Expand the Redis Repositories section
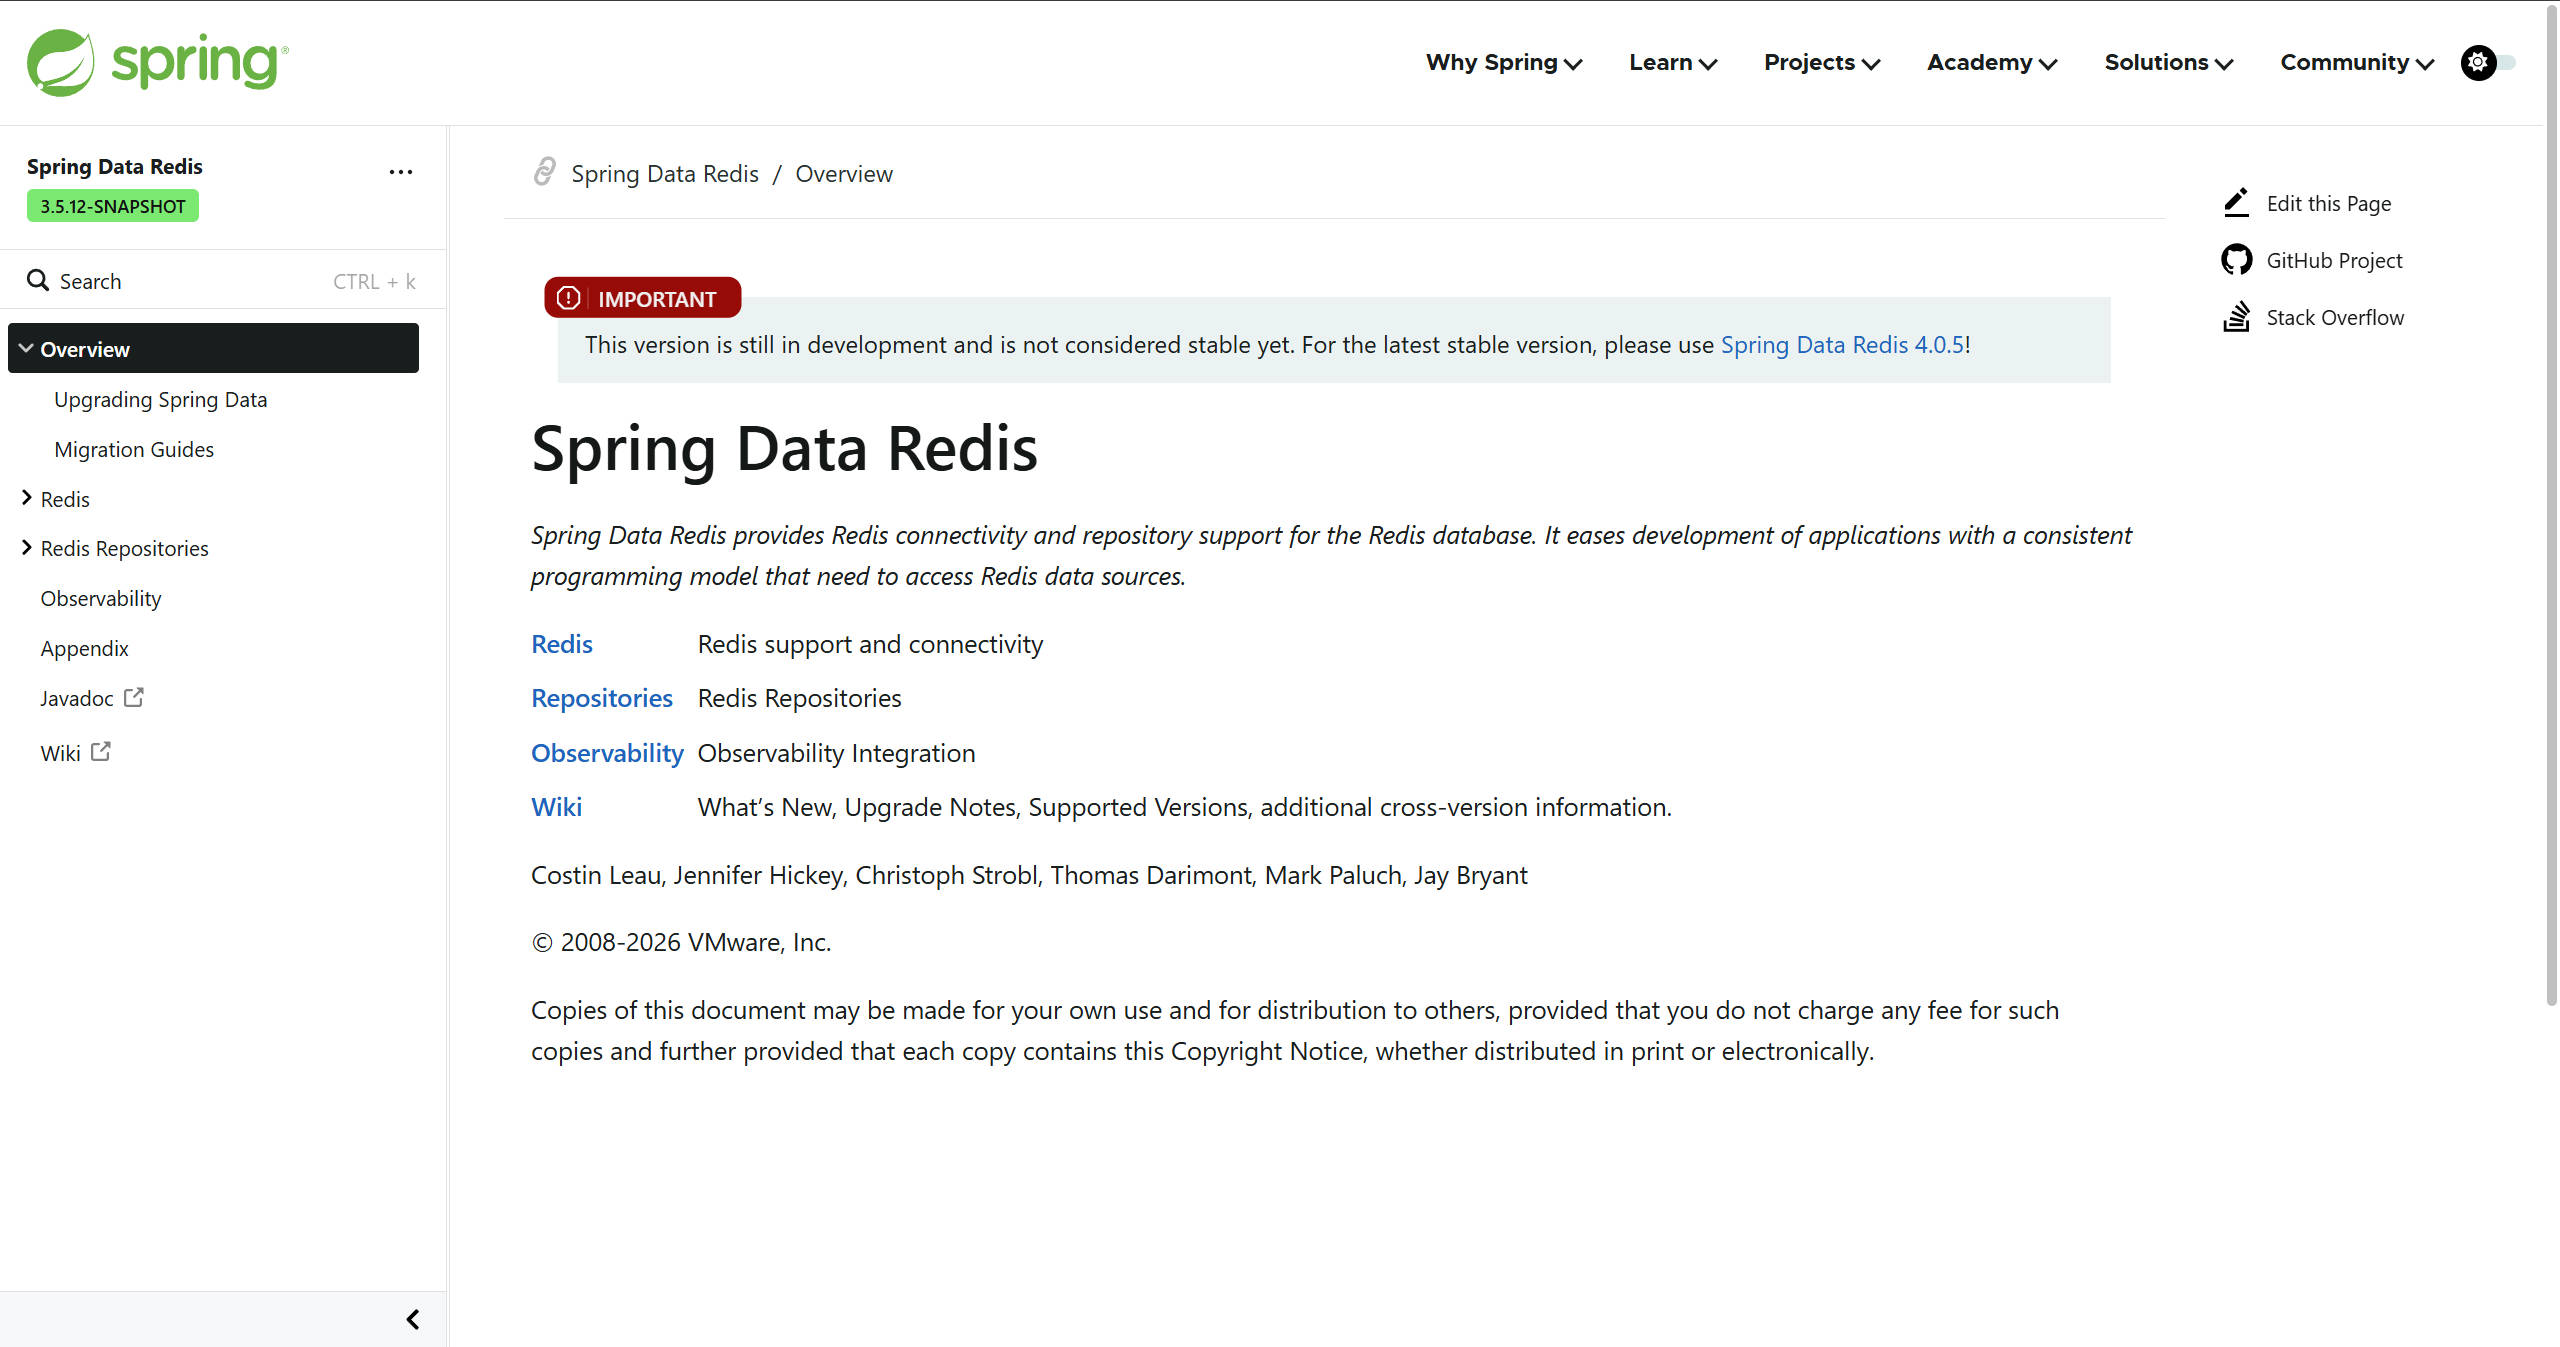This screenshot has height=1347, width=2560. point(27,547)
